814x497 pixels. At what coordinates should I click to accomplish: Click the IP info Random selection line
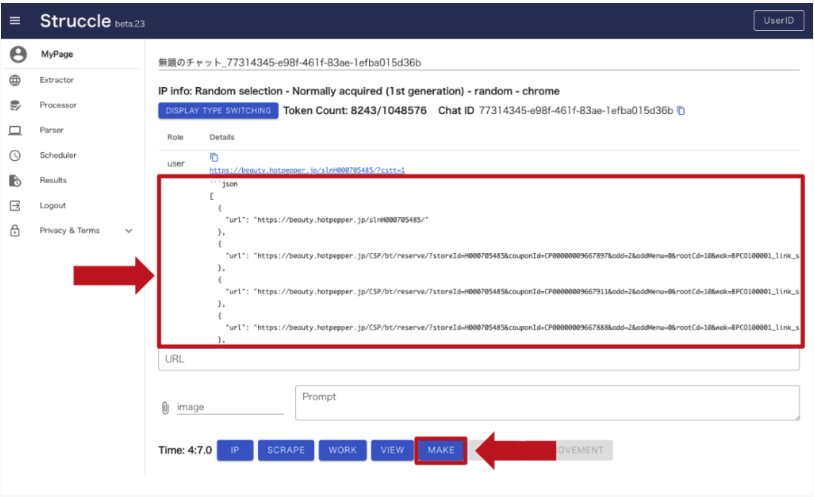pyautogui.click(x=359, y=91)
